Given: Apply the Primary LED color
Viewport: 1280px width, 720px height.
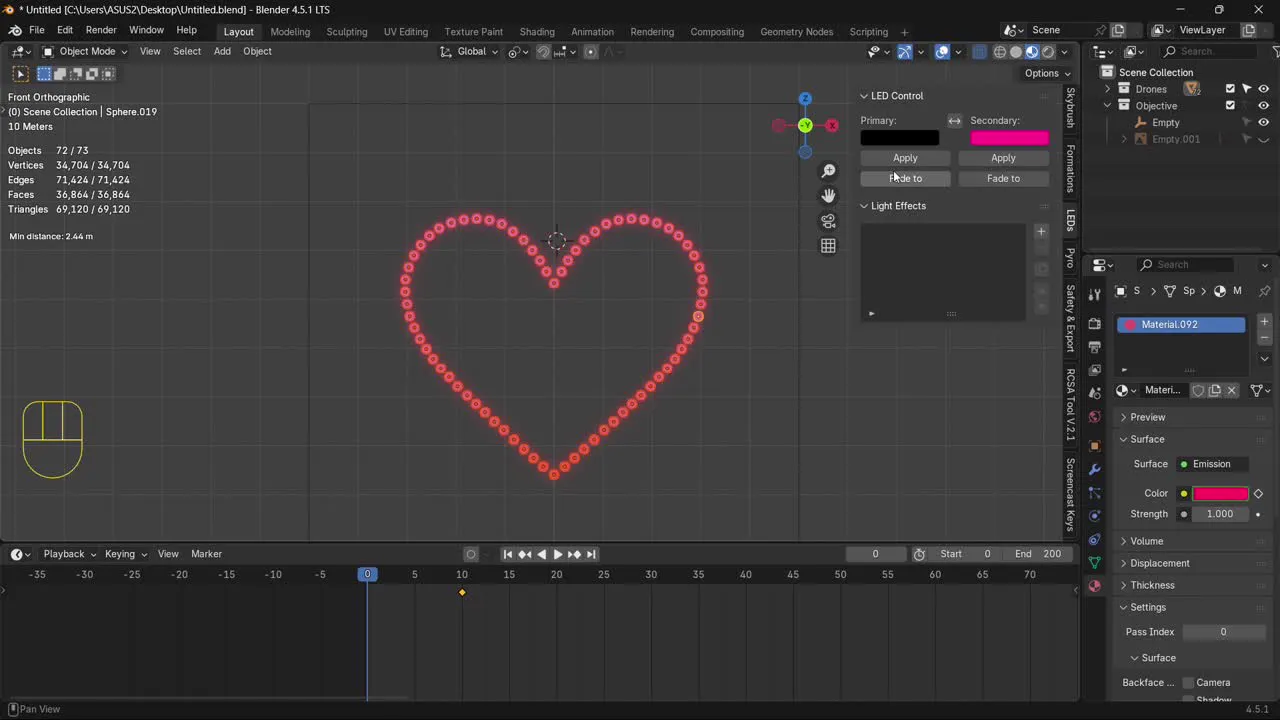Looking at the screenshot, I should [905, 158].
